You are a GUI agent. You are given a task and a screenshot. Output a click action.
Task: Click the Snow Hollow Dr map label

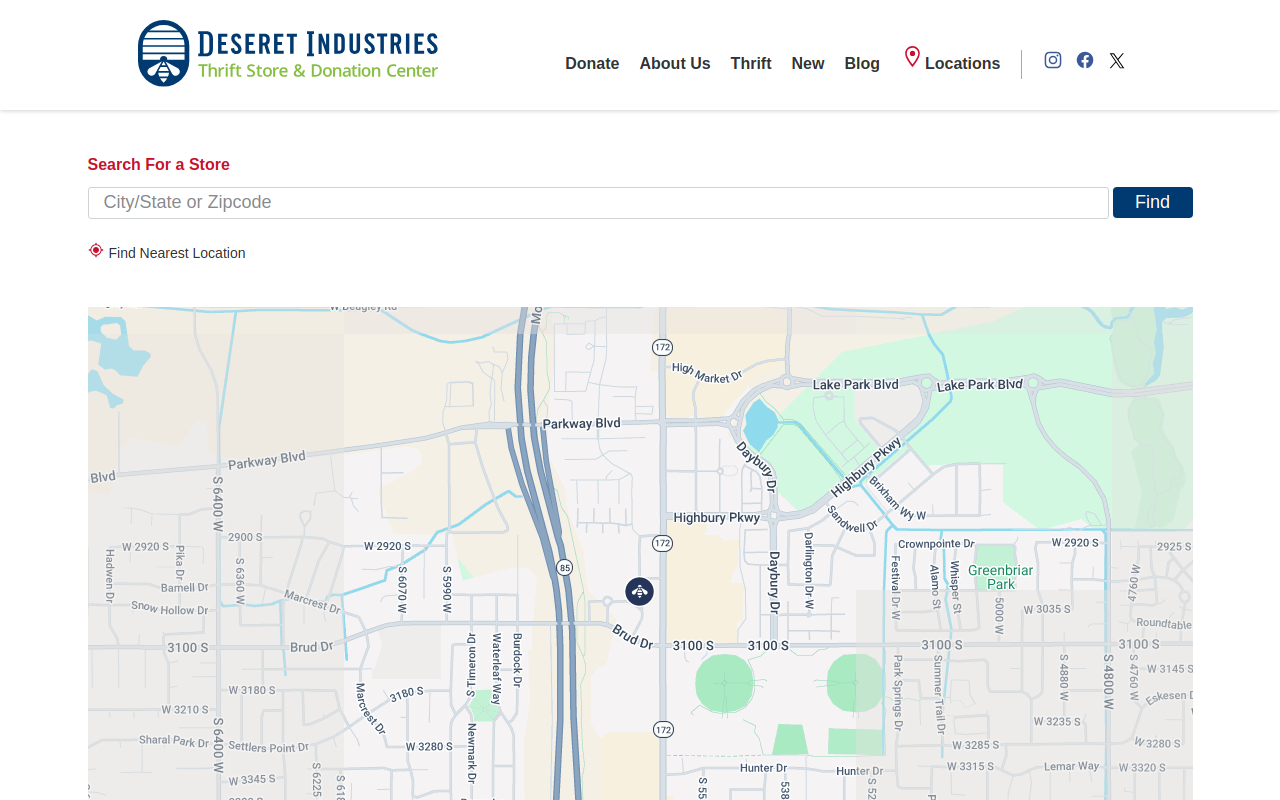coord(170,608)
